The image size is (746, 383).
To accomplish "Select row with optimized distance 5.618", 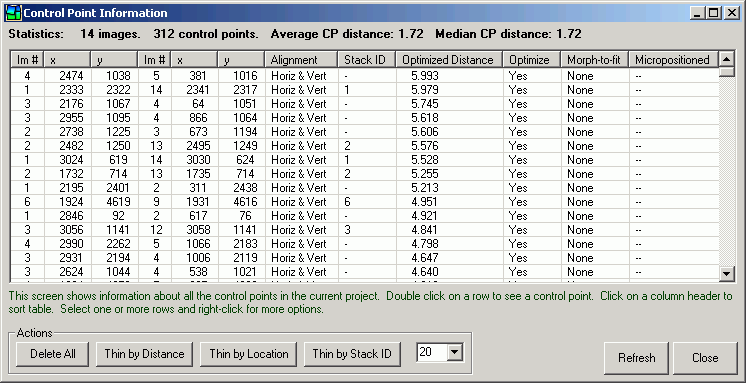I will click(x=365, y=118).
